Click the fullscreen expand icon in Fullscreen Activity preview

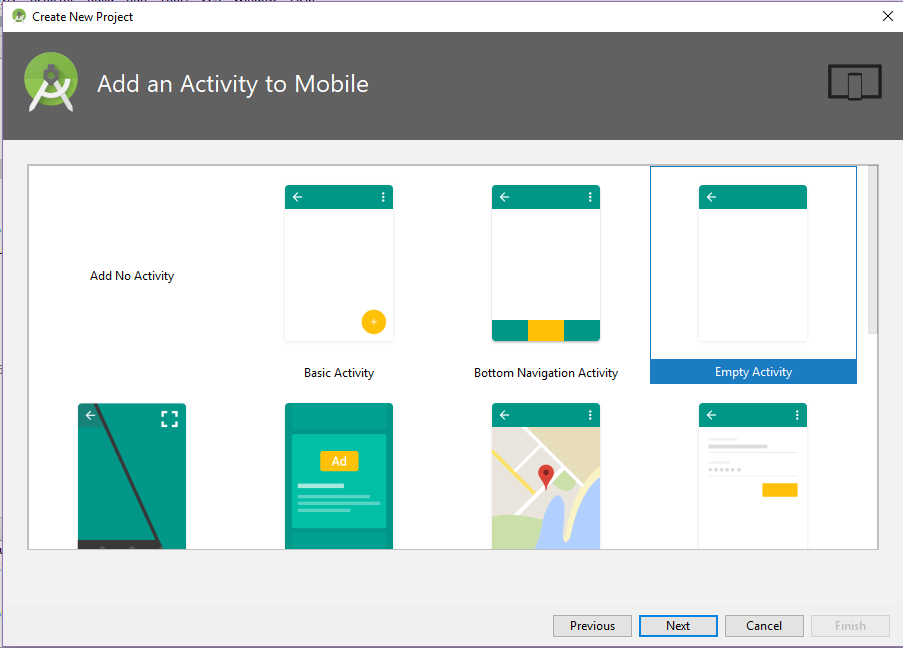170,419
